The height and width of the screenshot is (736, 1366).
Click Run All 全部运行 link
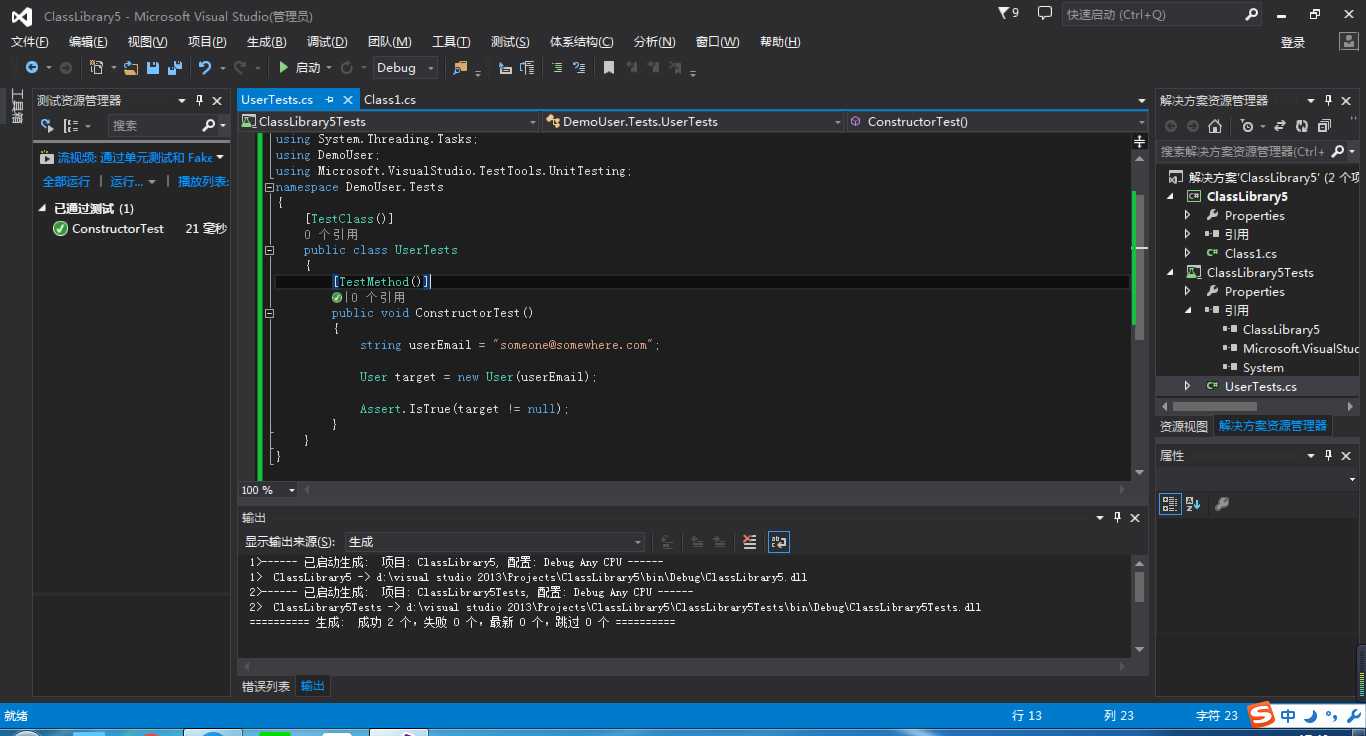(66, 181)
